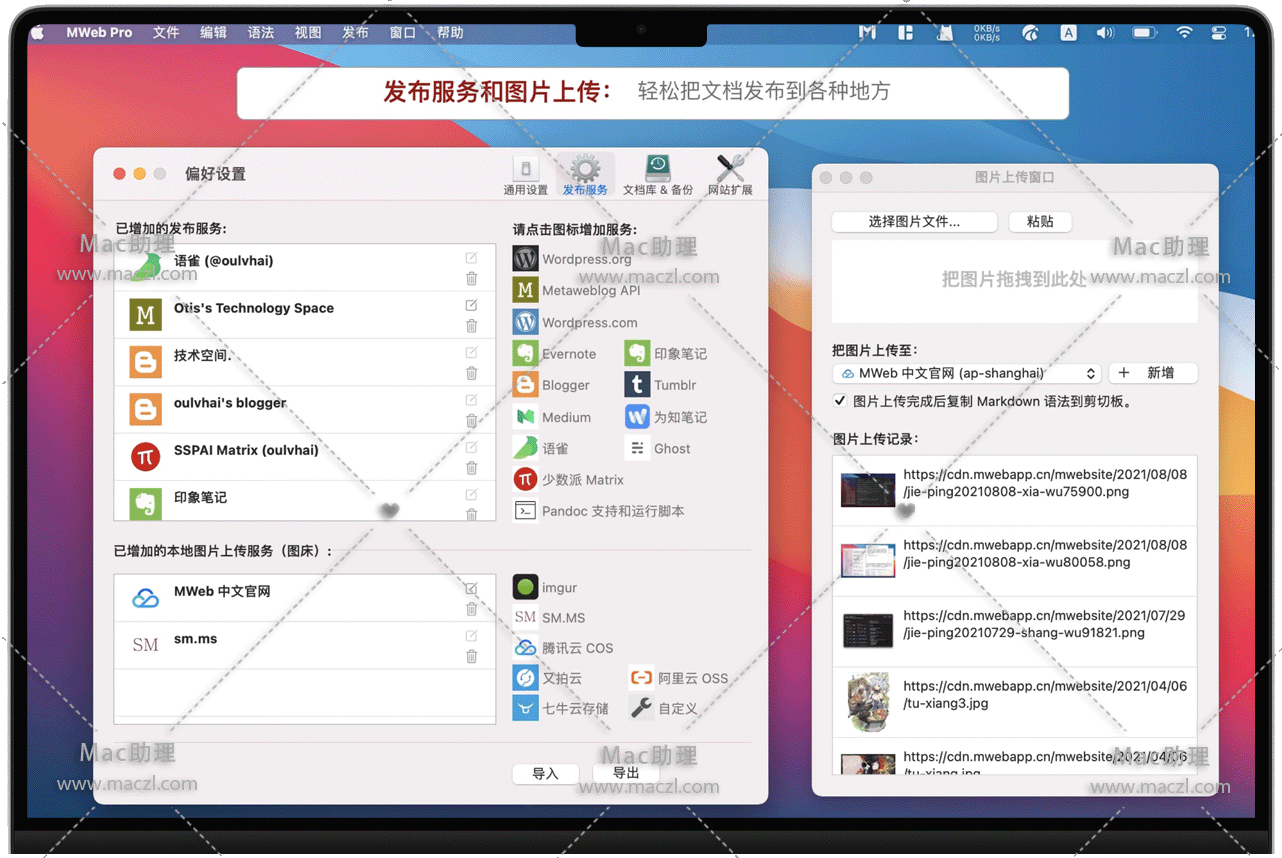1282x858 pixels.
Task: Open the volume control in the menu bar
Action: click(x=1105, y=32)
